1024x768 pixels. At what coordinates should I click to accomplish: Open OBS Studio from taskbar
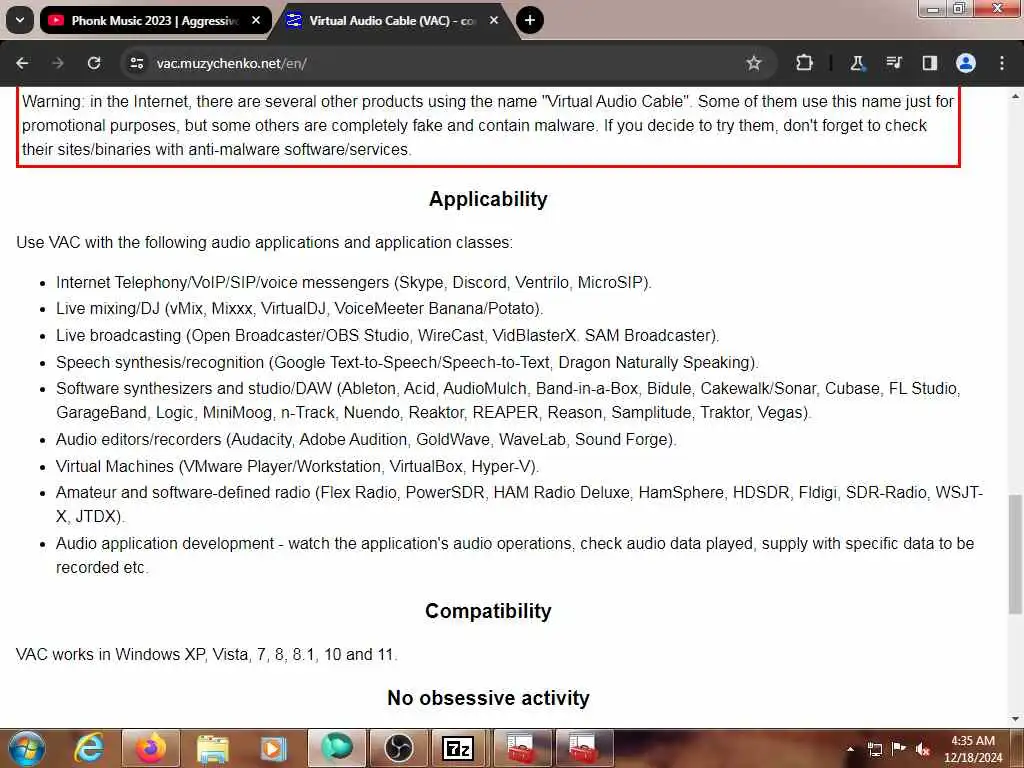[398, 748]
